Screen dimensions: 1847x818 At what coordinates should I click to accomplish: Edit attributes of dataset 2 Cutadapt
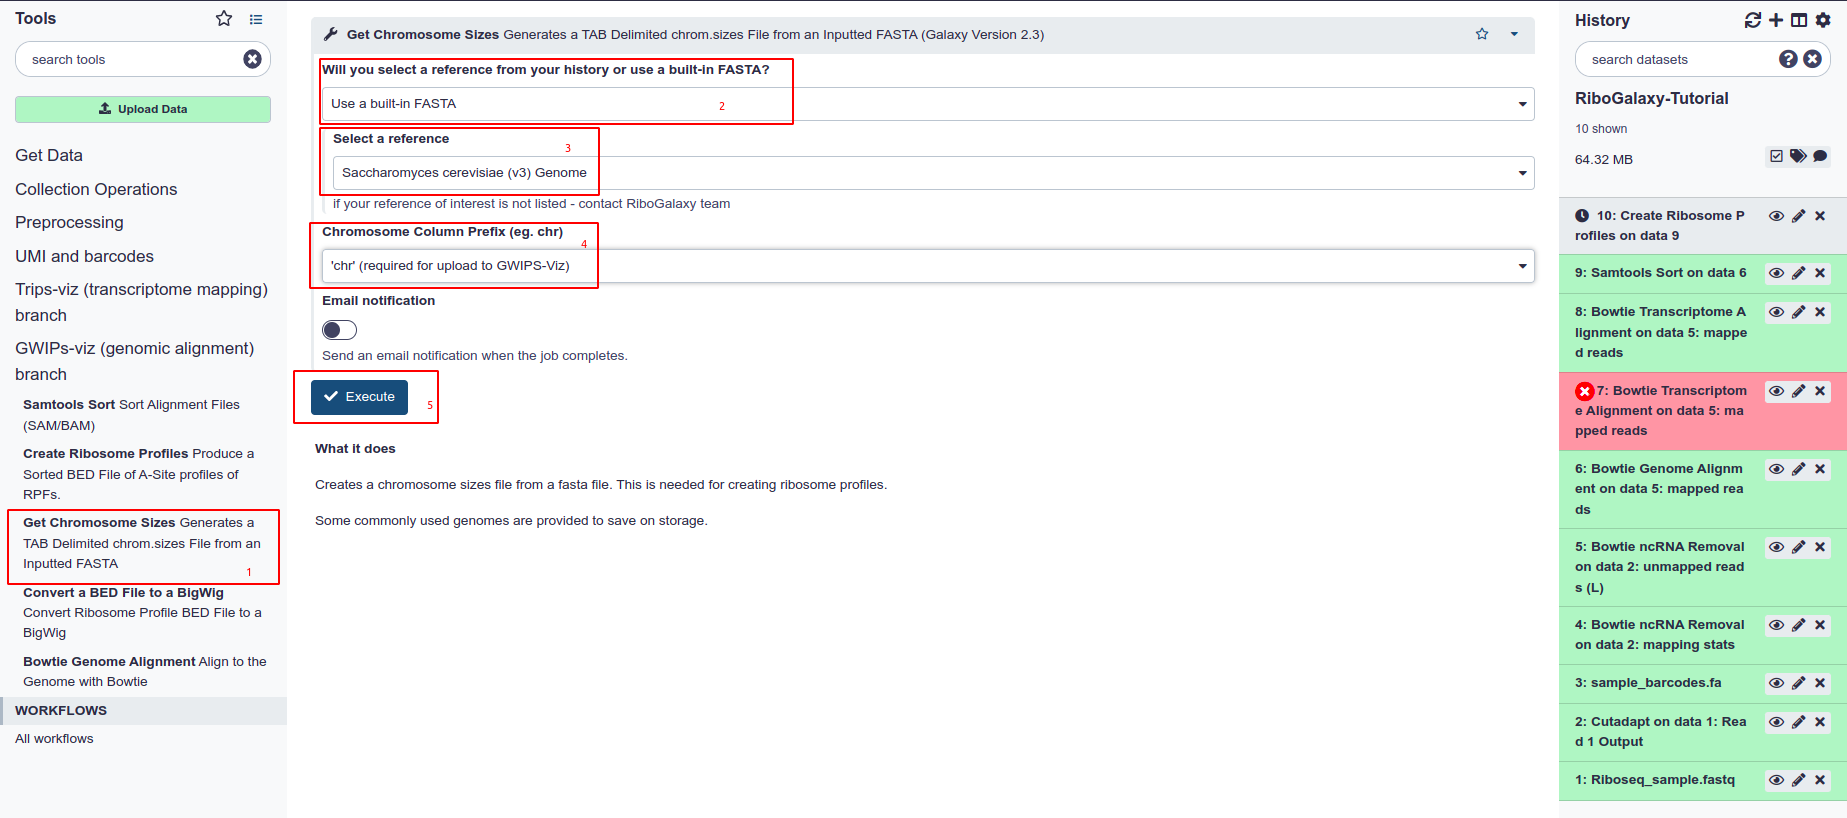coord(1798,722)
